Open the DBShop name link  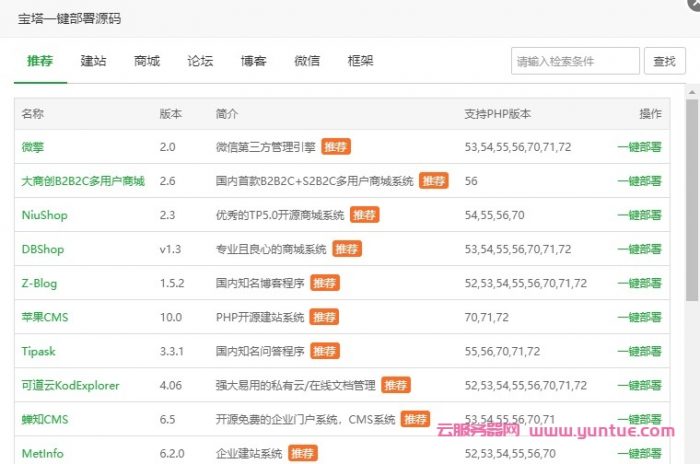[43, 249]
